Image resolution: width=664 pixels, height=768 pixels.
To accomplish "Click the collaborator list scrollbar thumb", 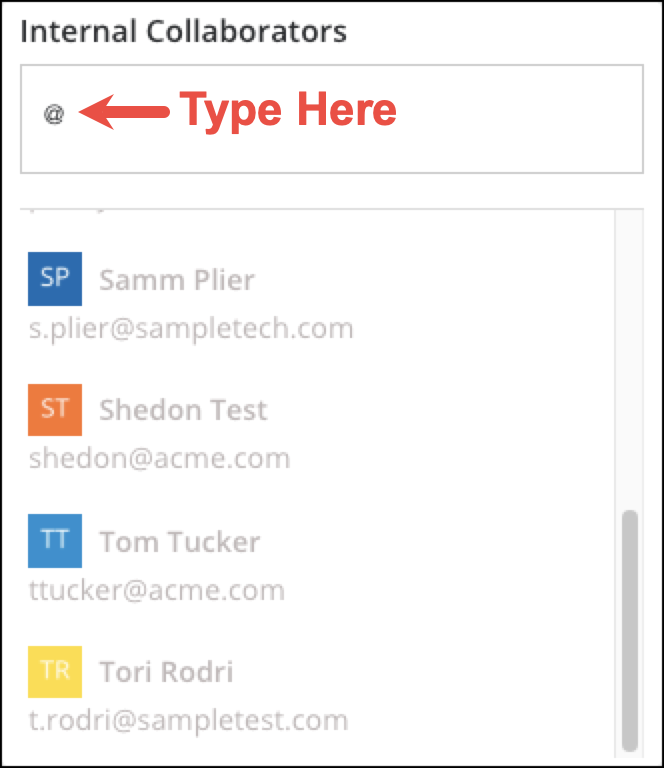I will (630, 630).
